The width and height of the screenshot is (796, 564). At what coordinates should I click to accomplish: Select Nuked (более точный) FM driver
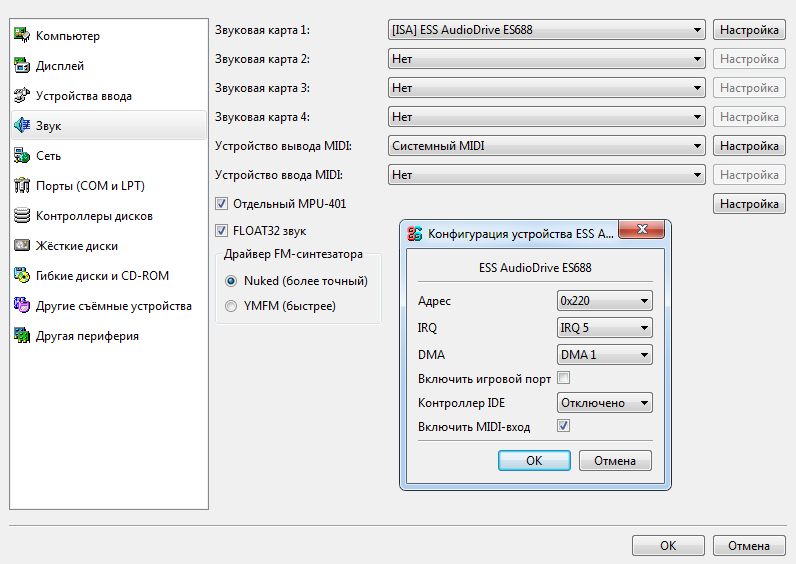click(231, 281)
